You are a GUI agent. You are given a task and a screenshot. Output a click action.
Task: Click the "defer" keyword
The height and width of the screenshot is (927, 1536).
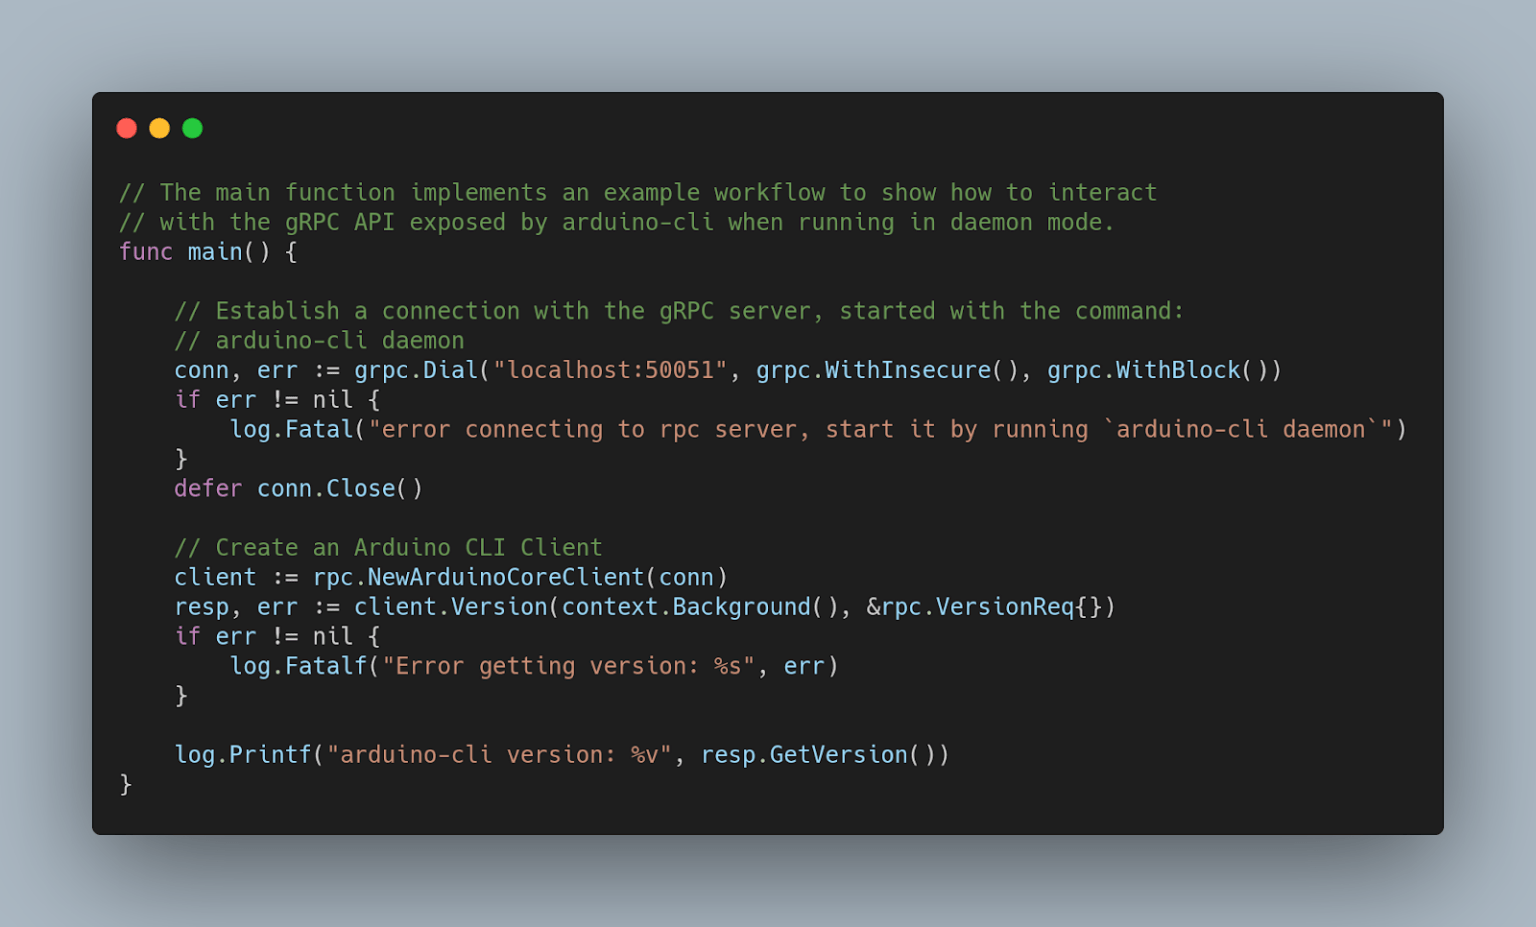pyautogui.click(x=208, y=488)
